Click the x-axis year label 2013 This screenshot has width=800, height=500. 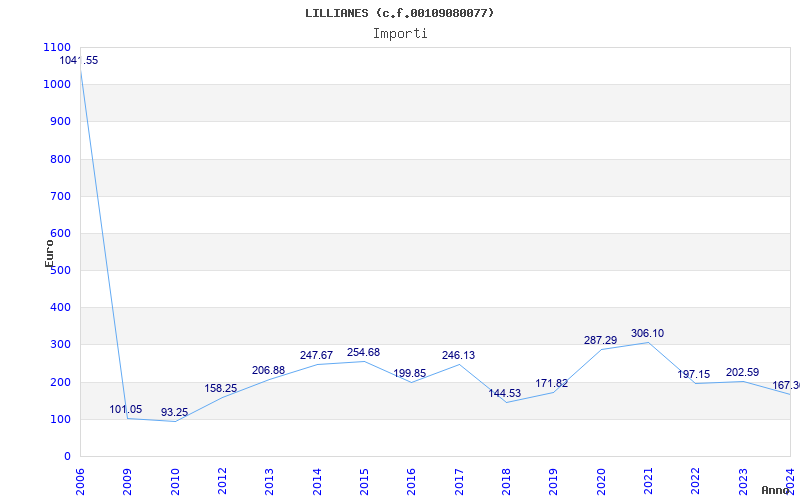point(269,482)
